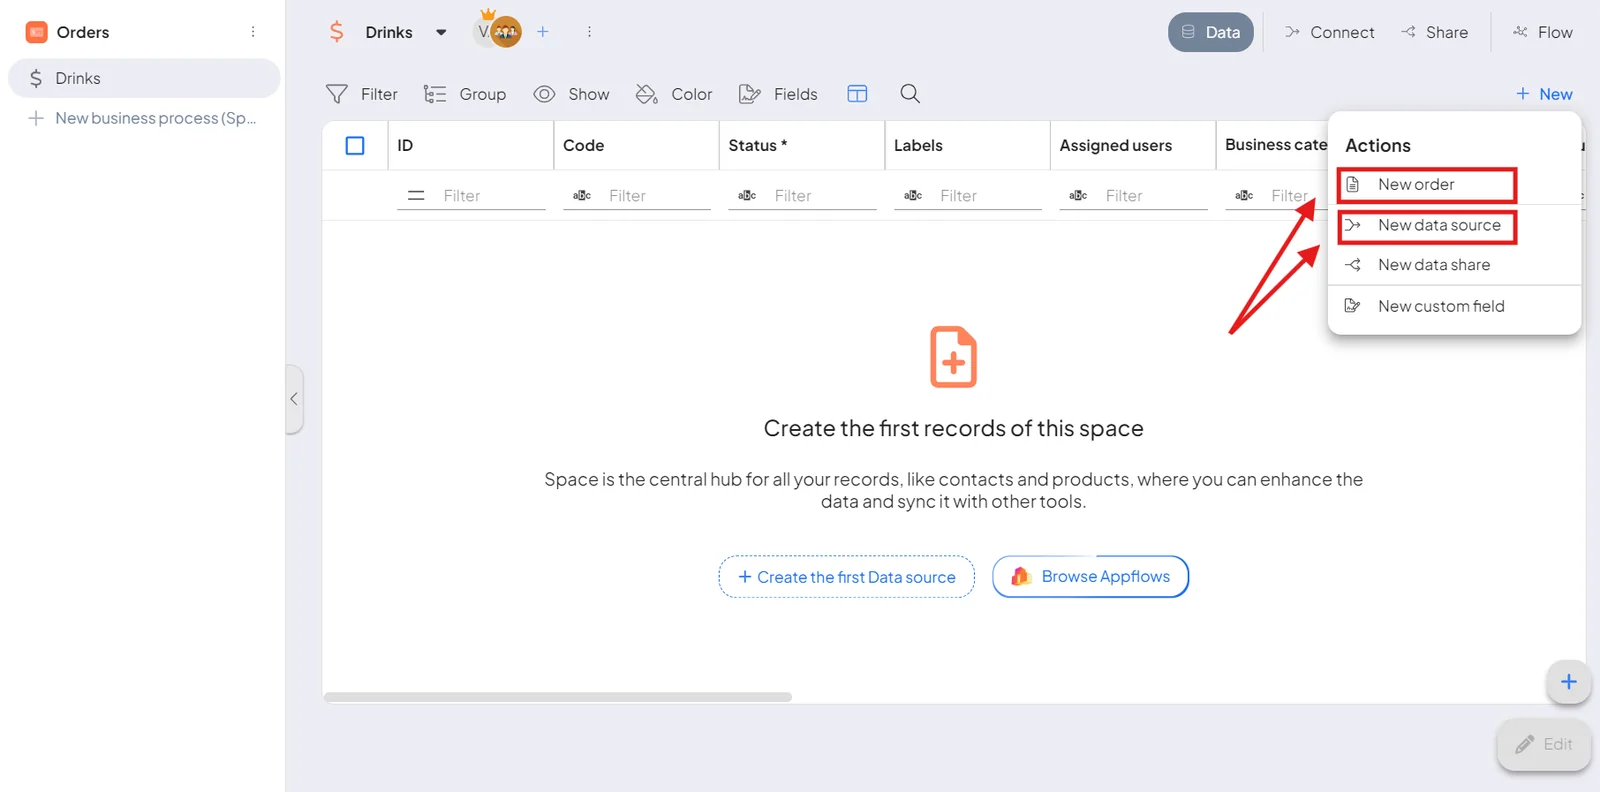Expand the Drinks title dropdown arrow

[x=441, y=32]
